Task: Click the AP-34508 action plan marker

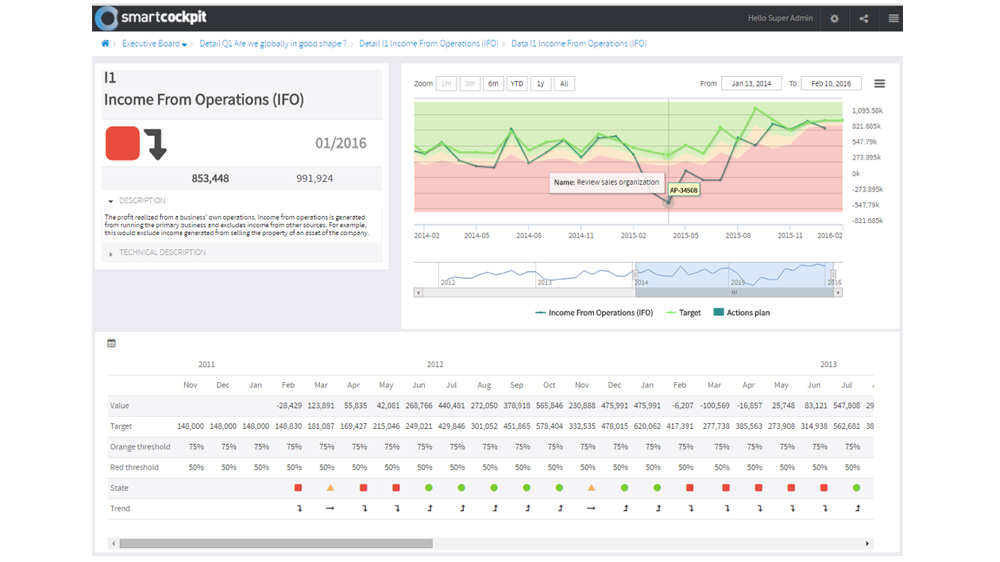Action: click(684, 189)
